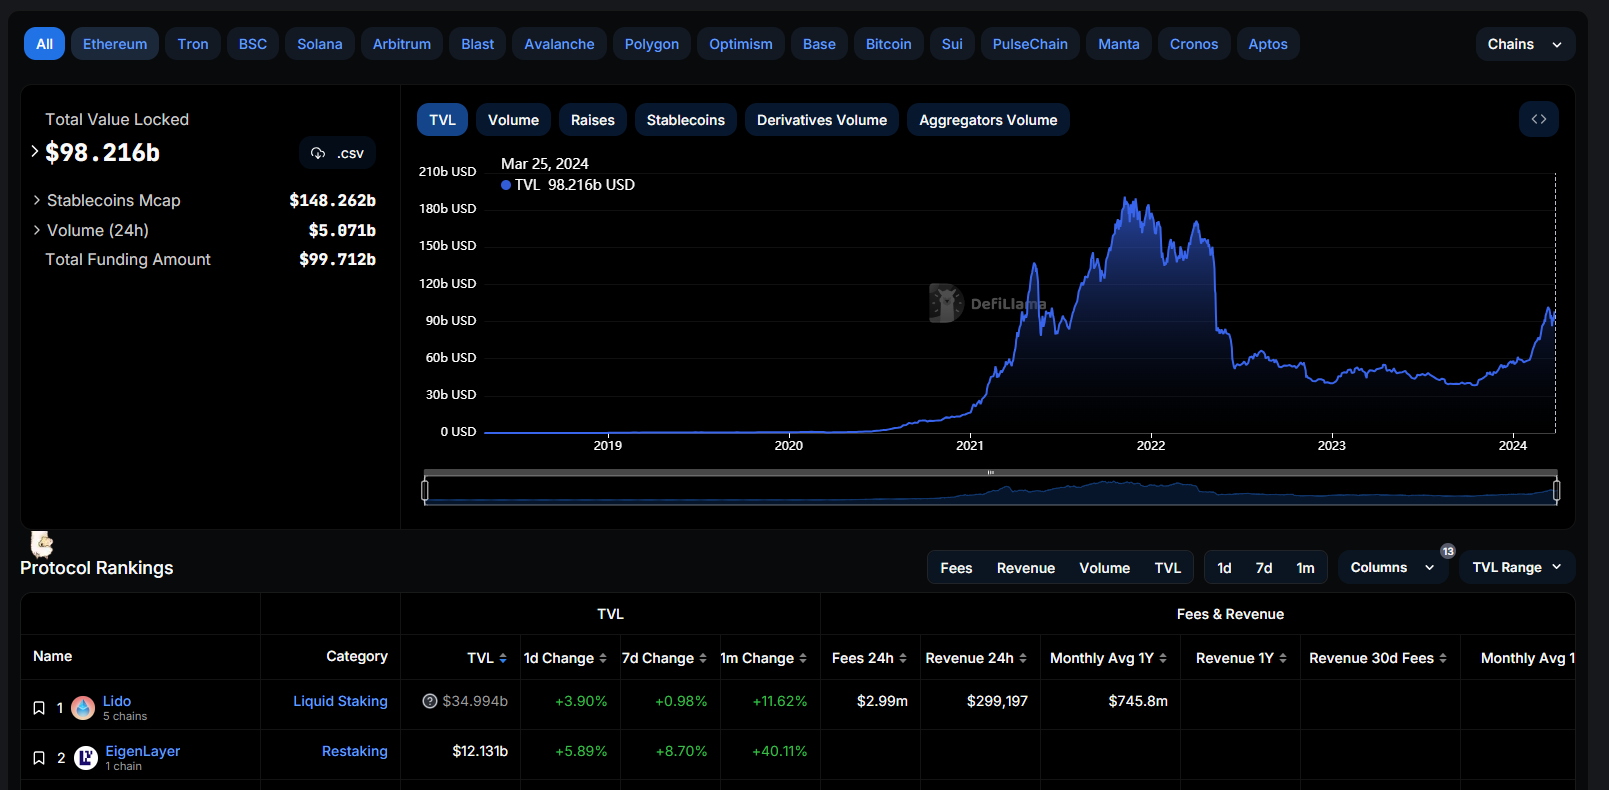This screenshot has width=1609, height=790.
Task: Show Volume columns in Protocol Rankings
Action: click(1104, 568)
